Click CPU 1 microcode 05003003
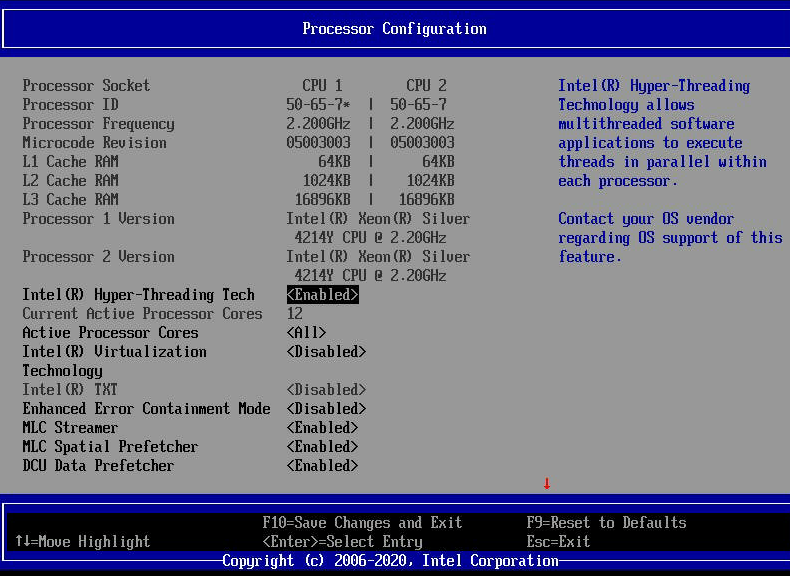The width and height of the screenshot is (790, 576). pyautogui.click(x=318, y=143)
